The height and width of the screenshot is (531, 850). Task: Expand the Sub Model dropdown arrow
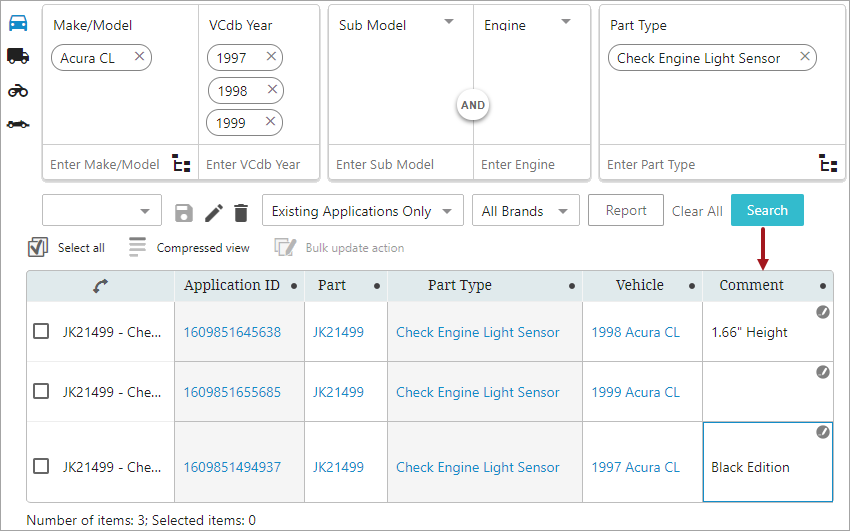[449, 22]
